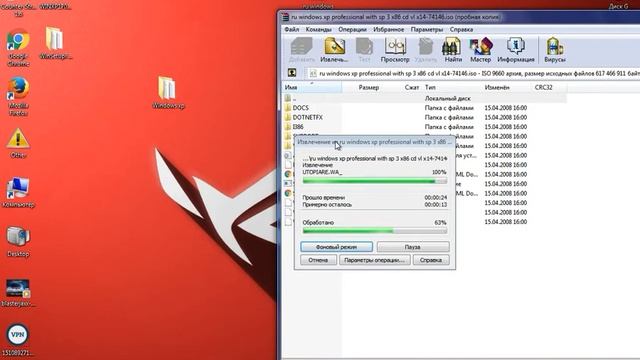The width and height of the screenshot is (640, 360).
Task: Click the Обработано total progress bar
Action: tap(374, 231)
